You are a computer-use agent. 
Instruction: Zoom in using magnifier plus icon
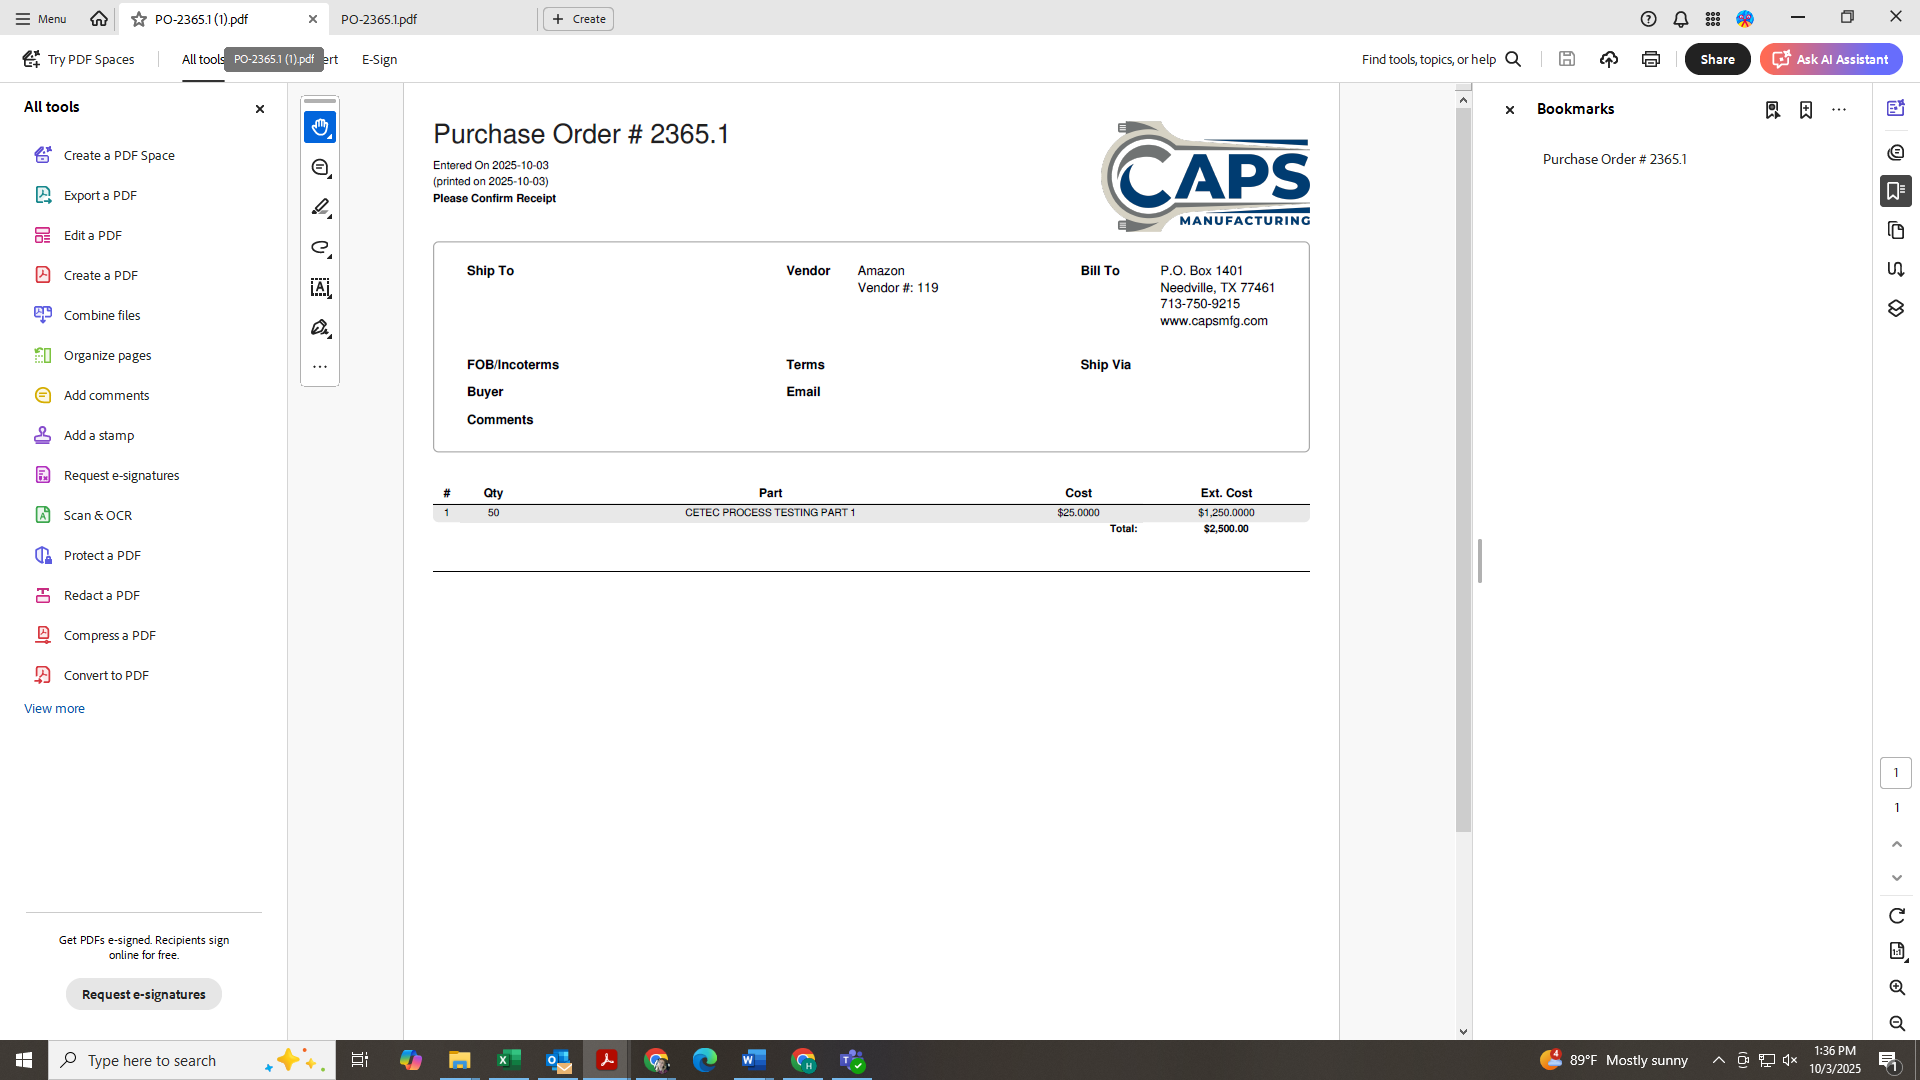click(x=1896, y=988)
